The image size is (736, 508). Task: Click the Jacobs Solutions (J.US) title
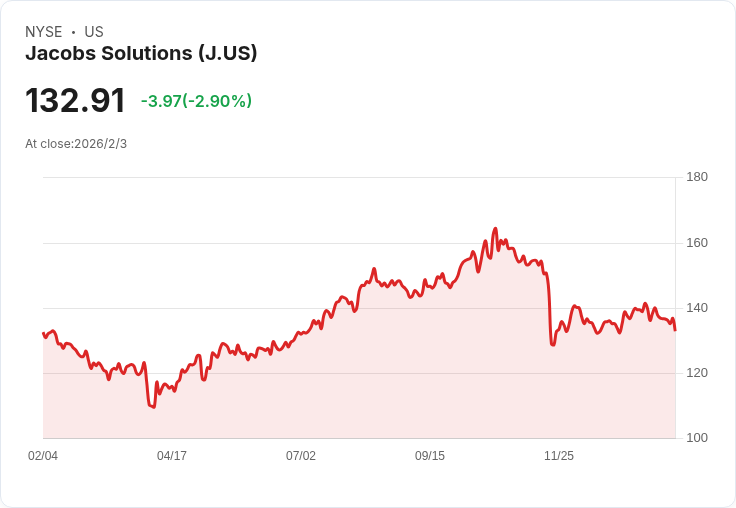141,53
